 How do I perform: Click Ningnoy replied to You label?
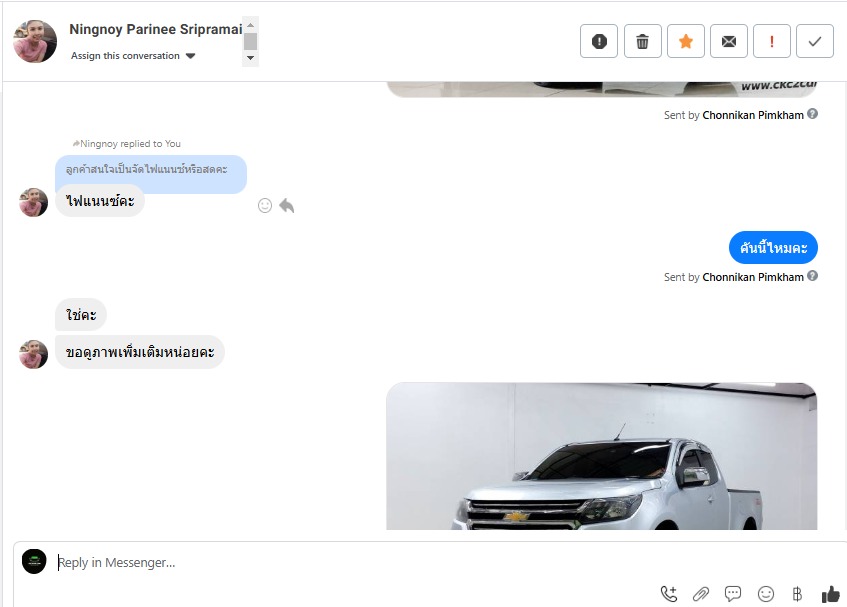click(x=126, y=144)
